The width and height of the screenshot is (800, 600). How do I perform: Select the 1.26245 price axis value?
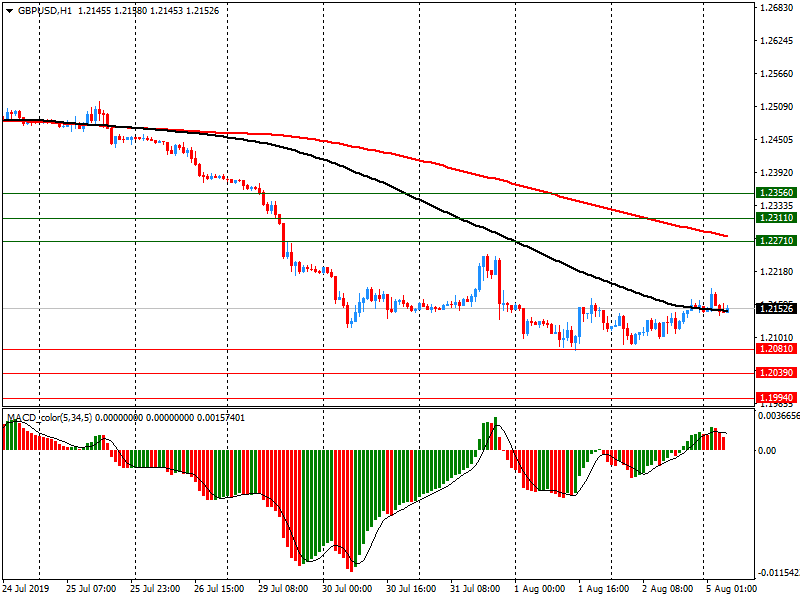[x=777, y=41]
